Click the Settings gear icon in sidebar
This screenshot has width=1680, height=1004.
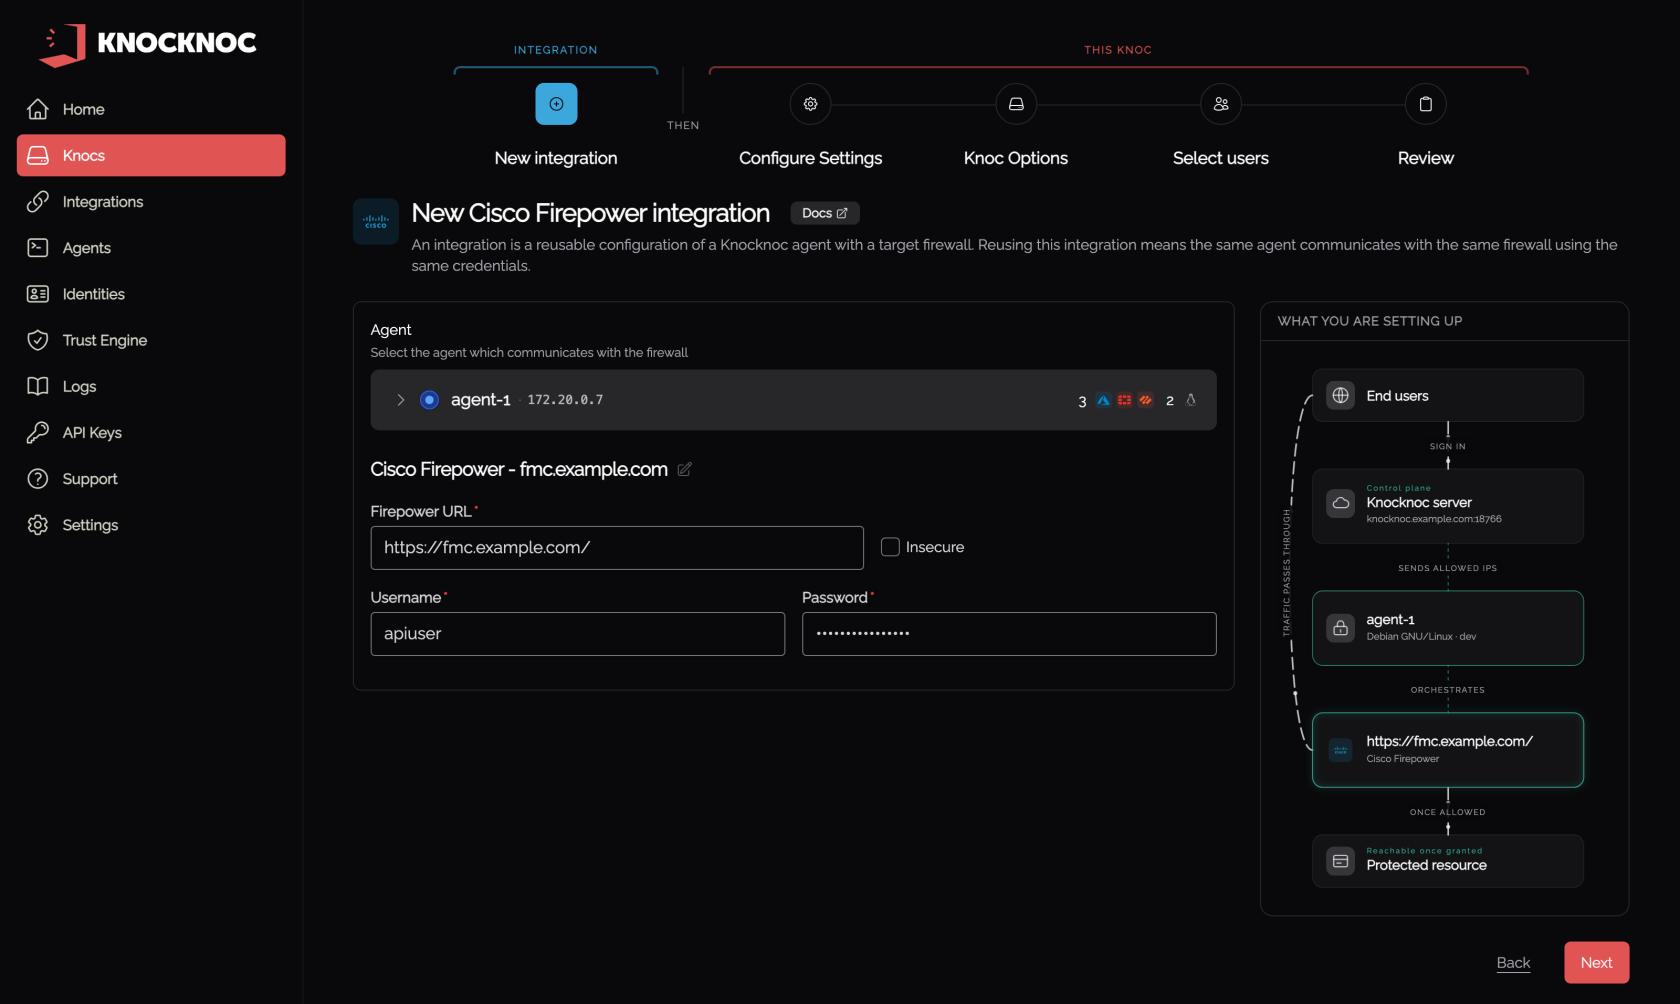(38, 525)
